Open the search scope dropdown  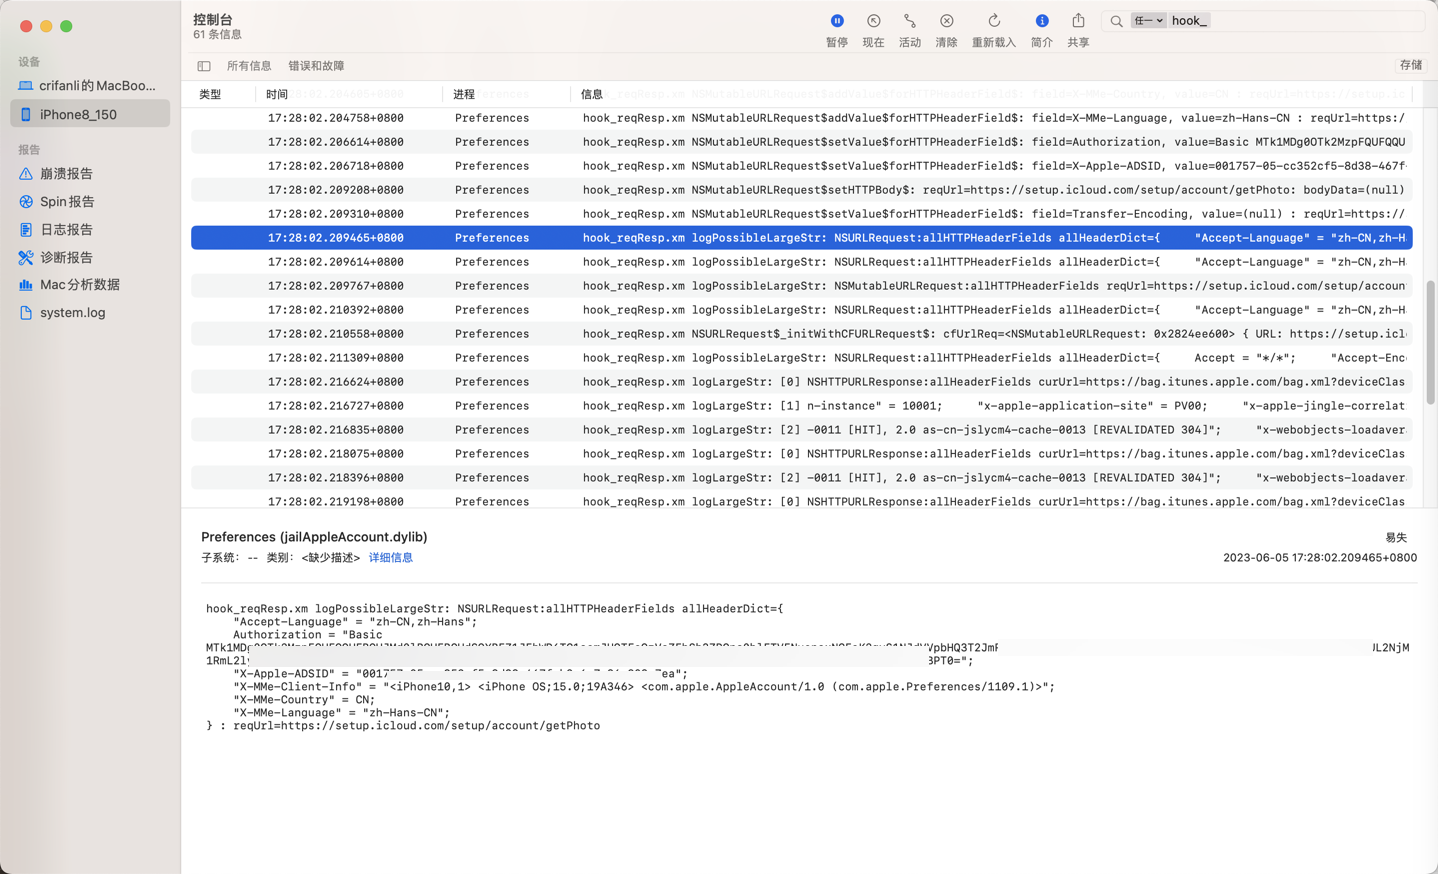pyautogui.click(x=1148, y=21)
